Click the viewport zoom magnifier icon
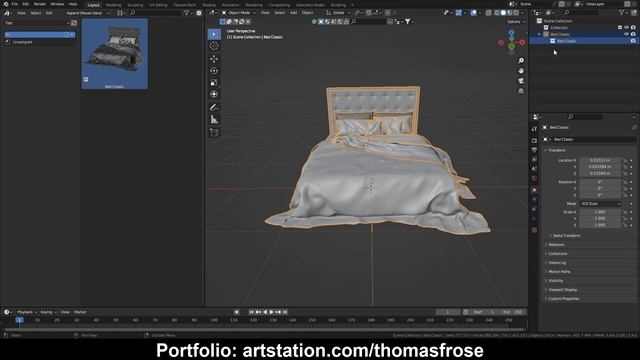 (521, 61)
